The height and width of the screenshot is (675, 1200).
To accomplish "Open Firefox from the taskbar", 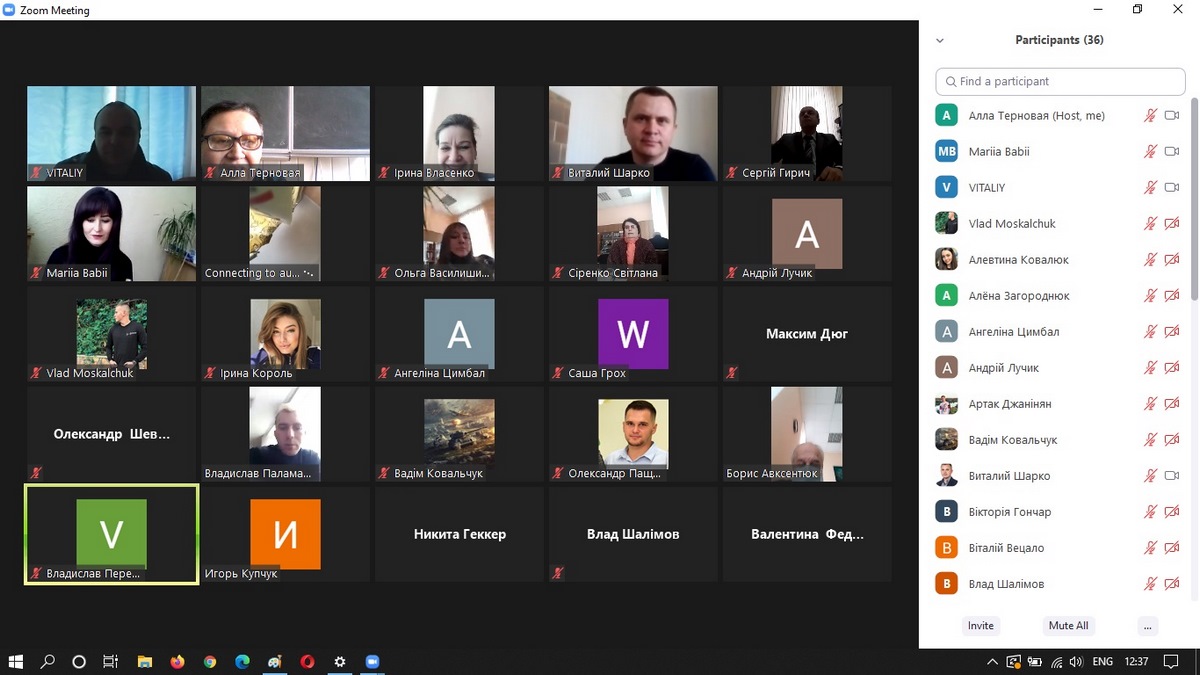I will (x=178, y=662).
